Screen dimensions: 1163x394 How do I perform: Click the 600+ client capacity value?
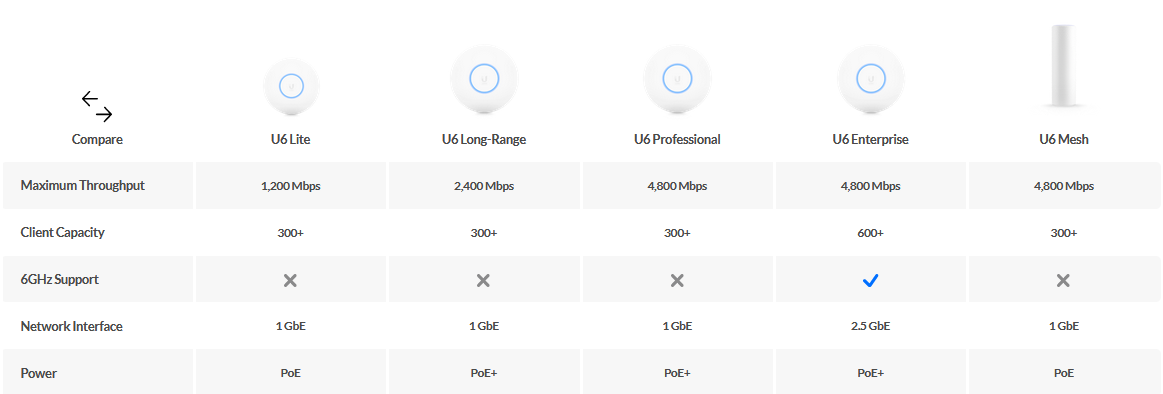point(871,233)
